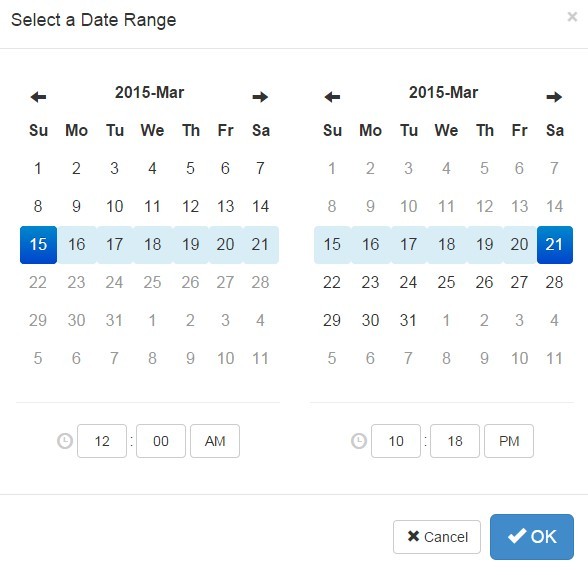Viewport: 588px width, 575px height.
Task: Toggle the start time AM button
Action: [x=215, y=441]
